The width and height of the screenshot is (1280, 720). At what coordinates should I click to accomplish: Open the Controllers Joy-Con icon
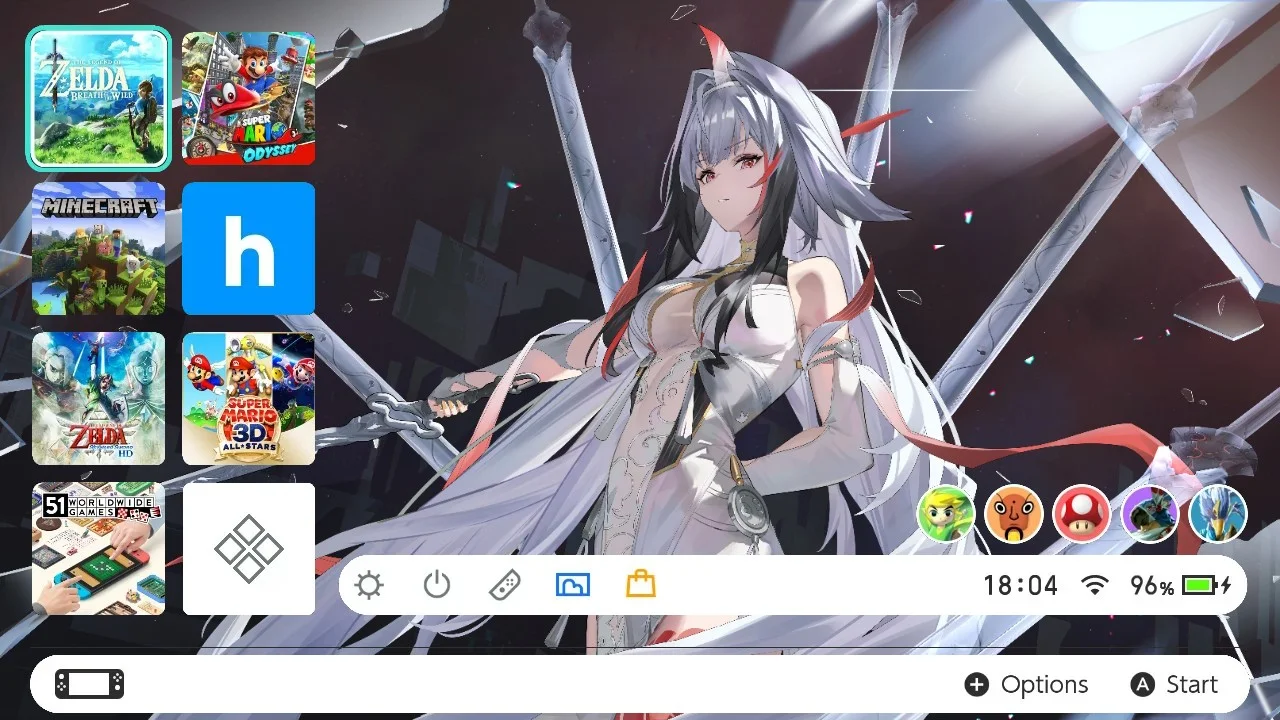point(504,585)
